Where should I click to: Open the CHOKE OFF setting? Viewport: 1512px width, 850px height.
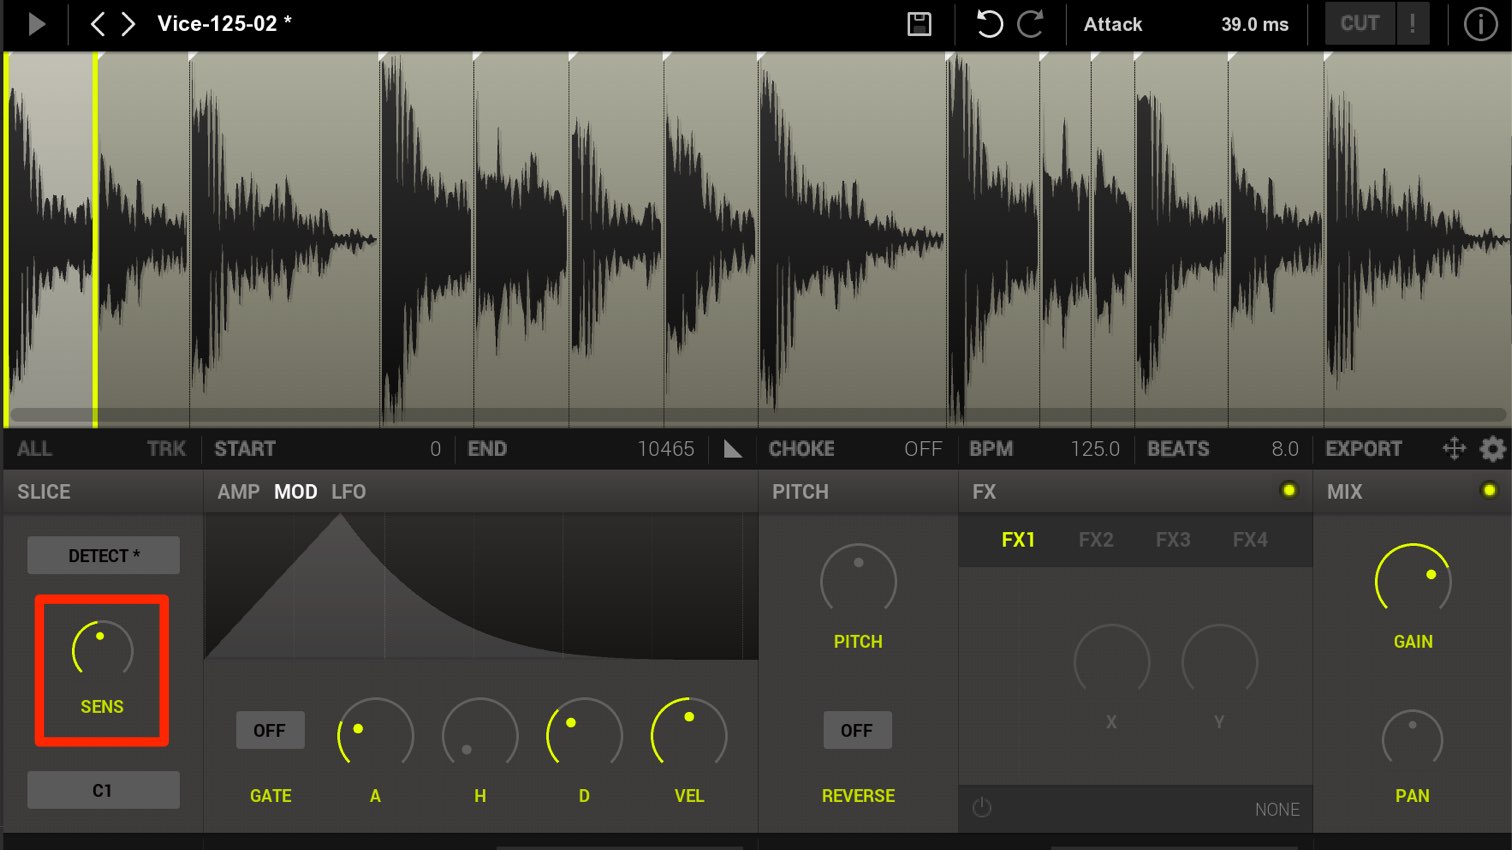pos(855,449)
